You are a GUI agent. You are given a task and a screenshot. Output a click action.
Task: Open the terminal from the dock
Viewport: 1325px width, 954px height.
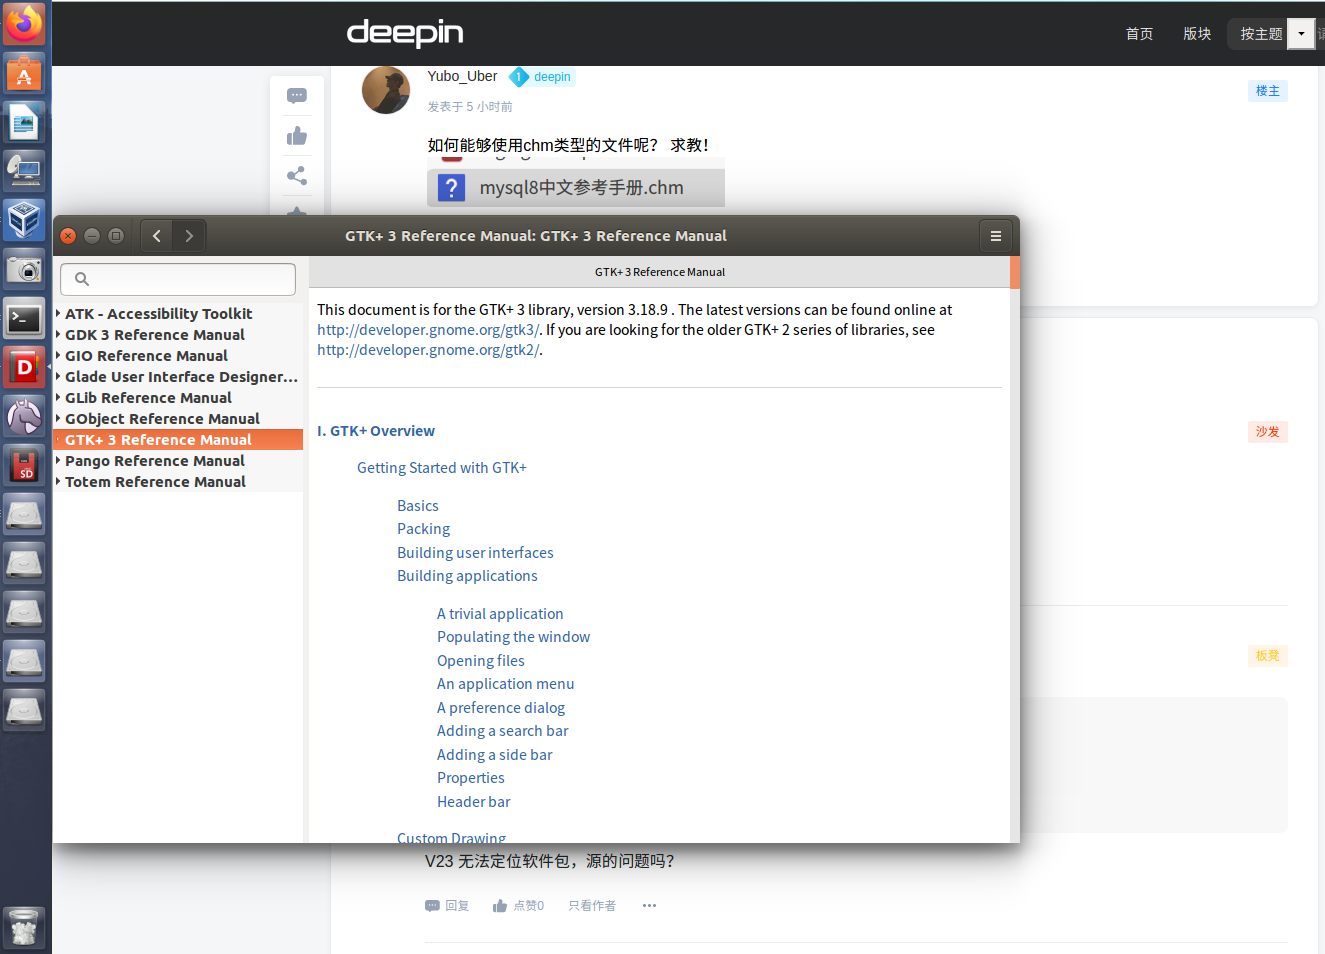coord(24,318)
